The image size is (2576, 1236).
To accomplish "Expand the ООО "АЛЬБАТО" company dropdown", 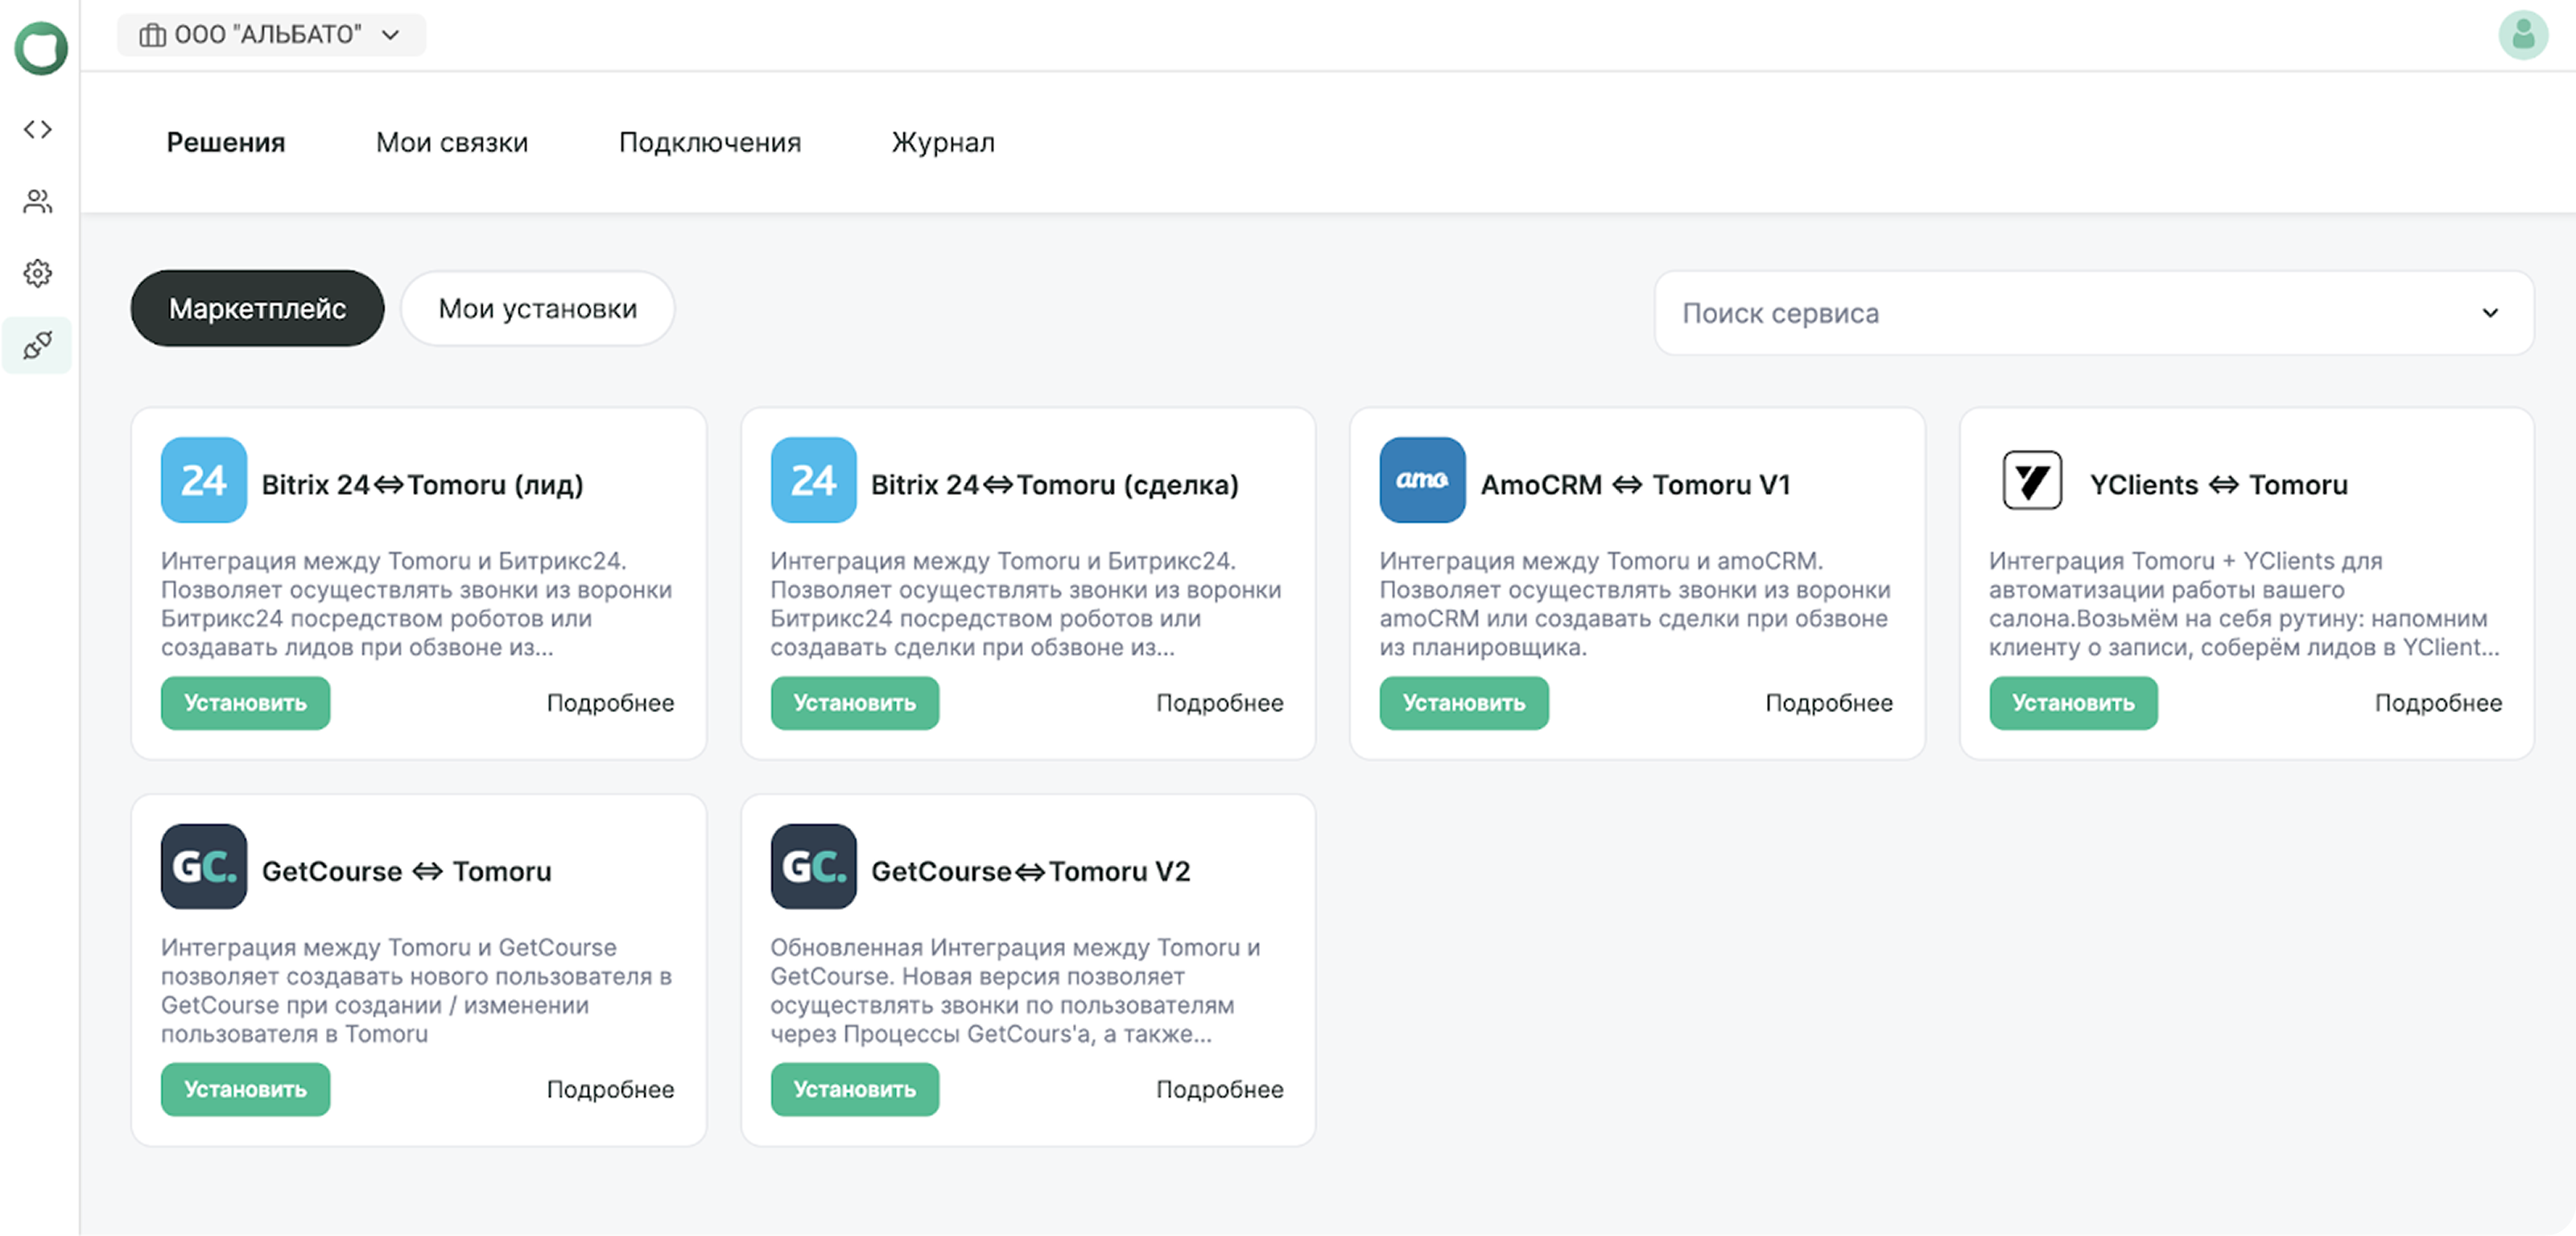I will tap(271, 35).
